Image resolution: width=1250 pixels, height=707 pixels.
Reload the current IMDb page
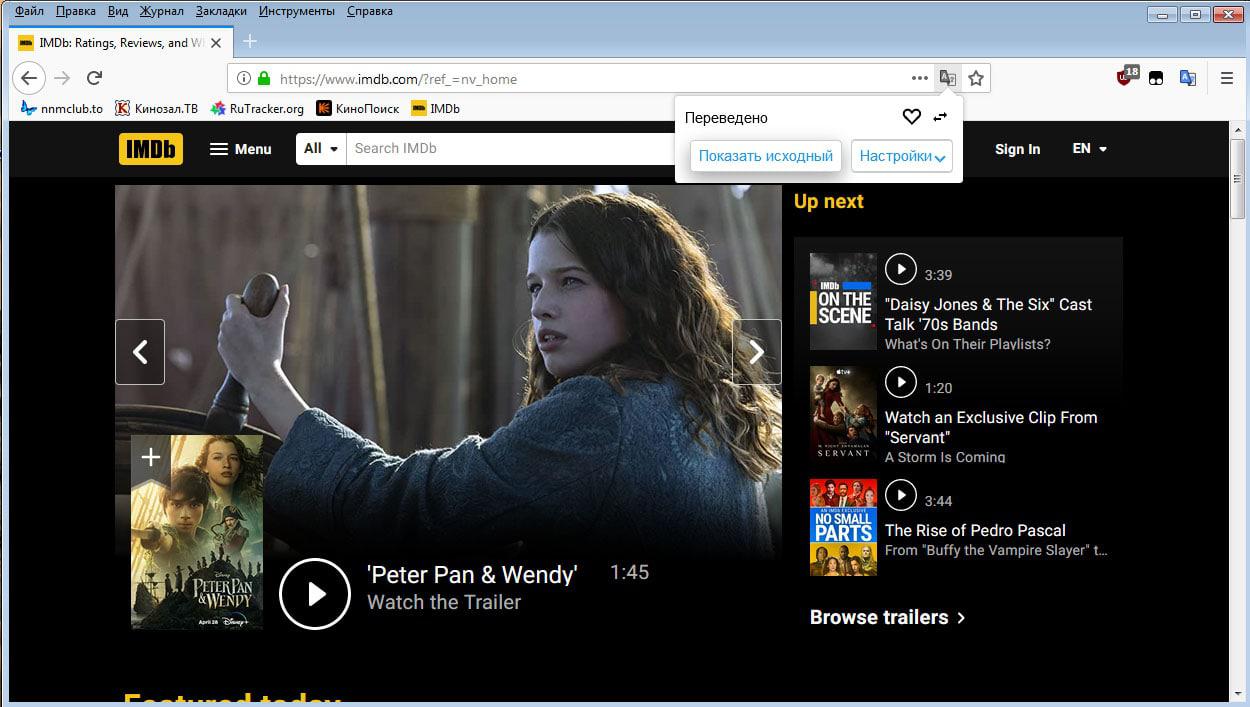pos(94,78)
